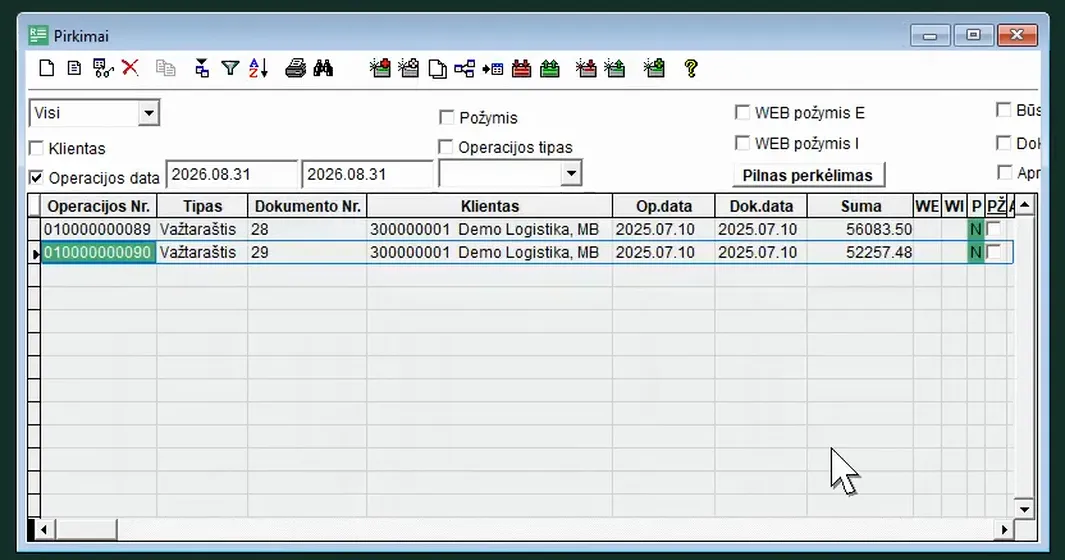Select operation number 010000000089 cell
Image resolution: width=1065 pixels, height=560 pixels.
point(98,229)
